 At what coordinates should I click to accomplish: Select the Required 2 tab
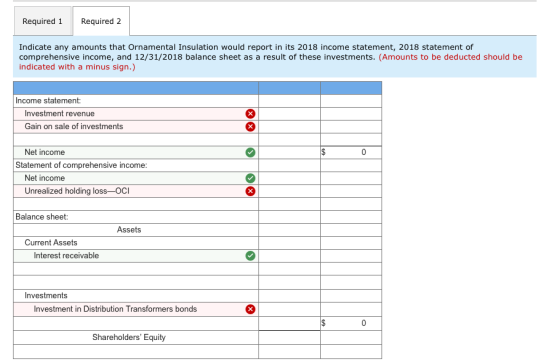click(x=101, y=21)
